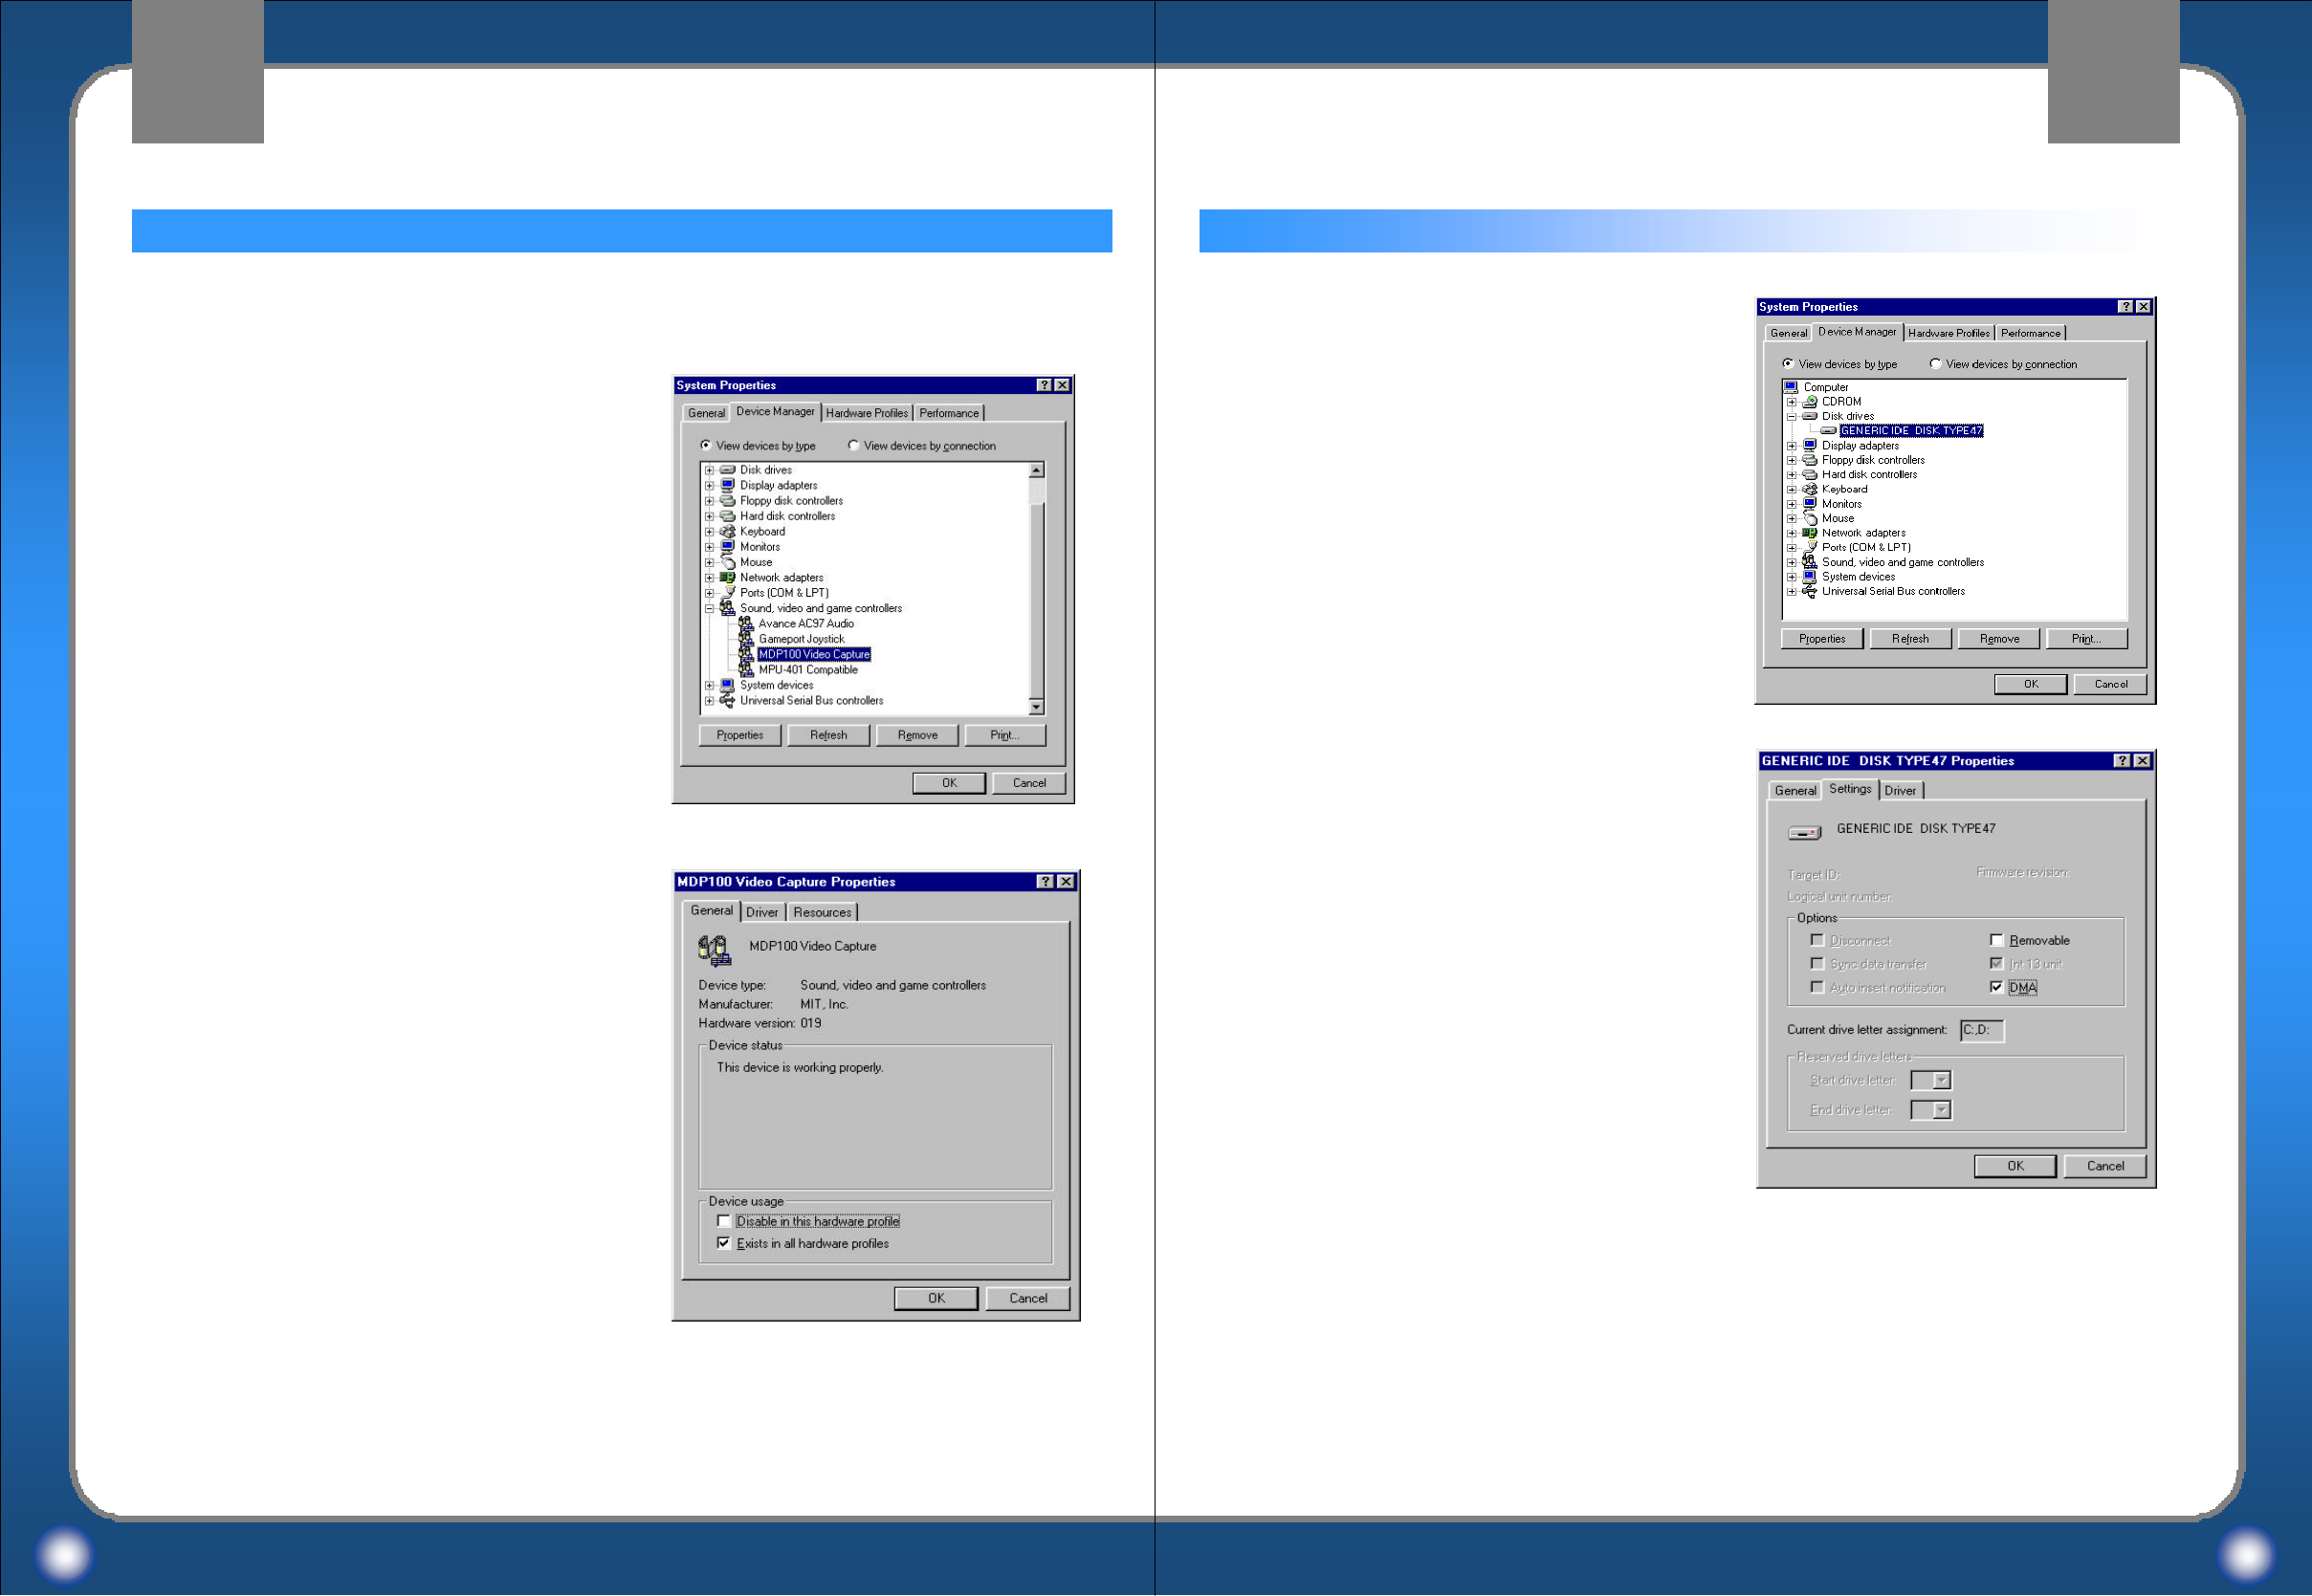The image size is (2312, 1596).
Task: Collapse the Disk drives node in right window
Action: point(1792,417)
